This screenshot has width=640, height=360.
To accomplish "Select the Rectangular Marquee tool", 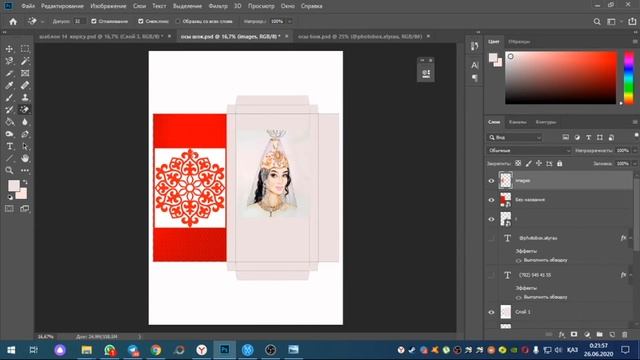I will point(25,49).
